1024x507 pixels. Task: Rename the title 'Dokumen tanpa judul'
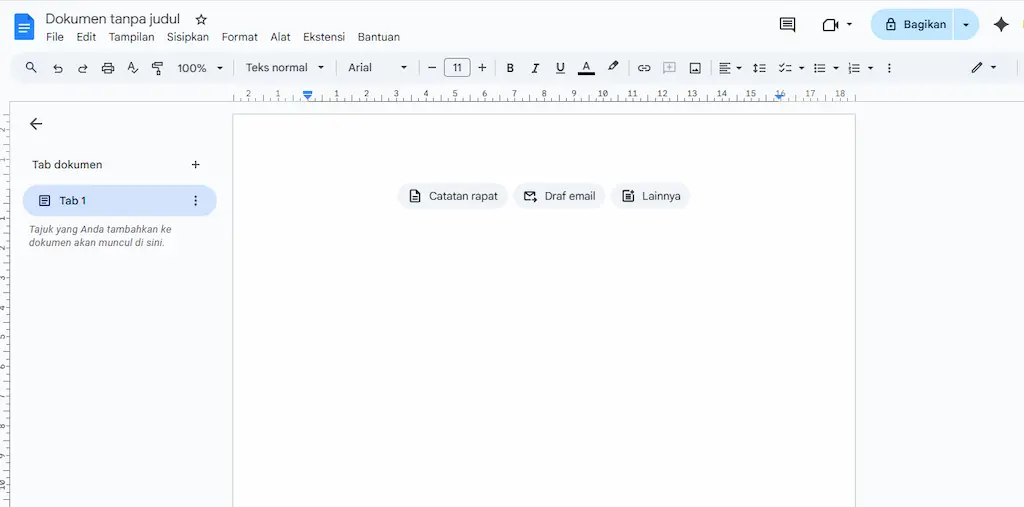pyautogui.click(x=112, y=19)
